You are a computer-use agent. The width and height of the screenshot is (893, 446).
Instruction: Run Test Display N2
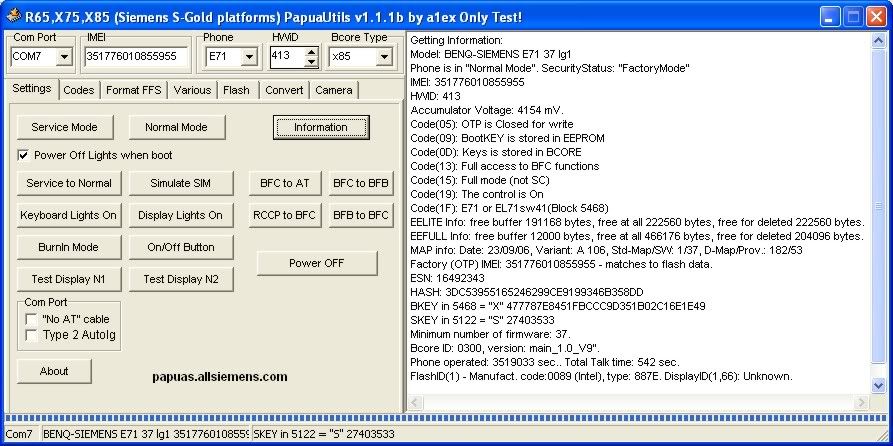point(181,279)
